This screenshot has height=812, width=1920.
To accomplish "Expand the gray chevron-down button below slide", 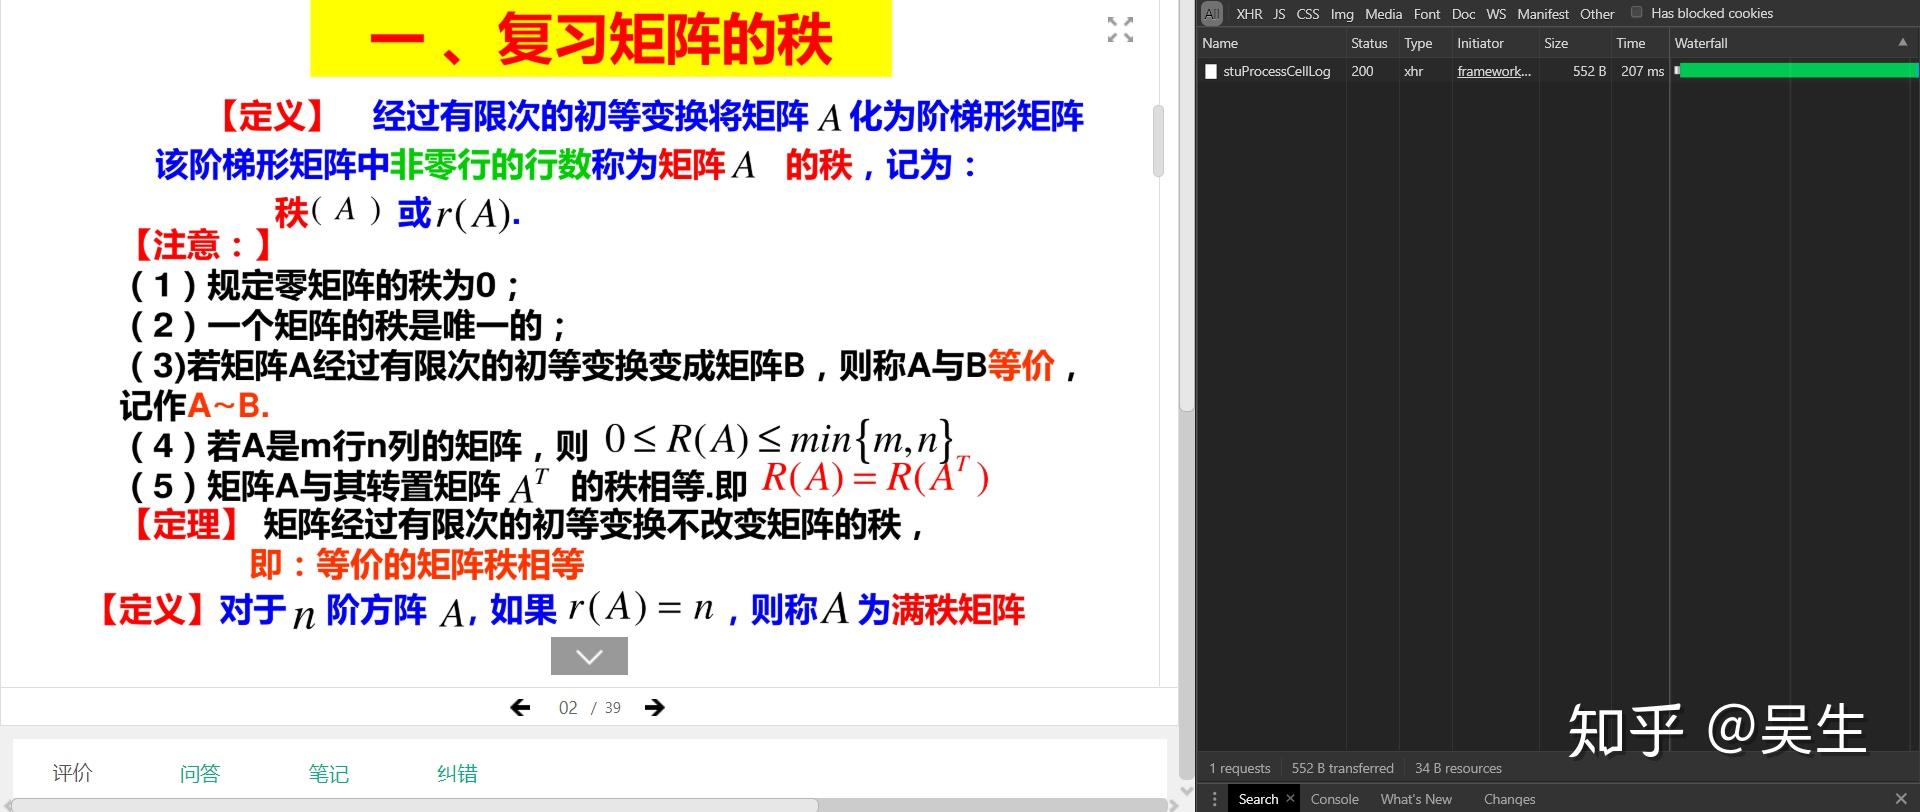I will pos(589,656).
